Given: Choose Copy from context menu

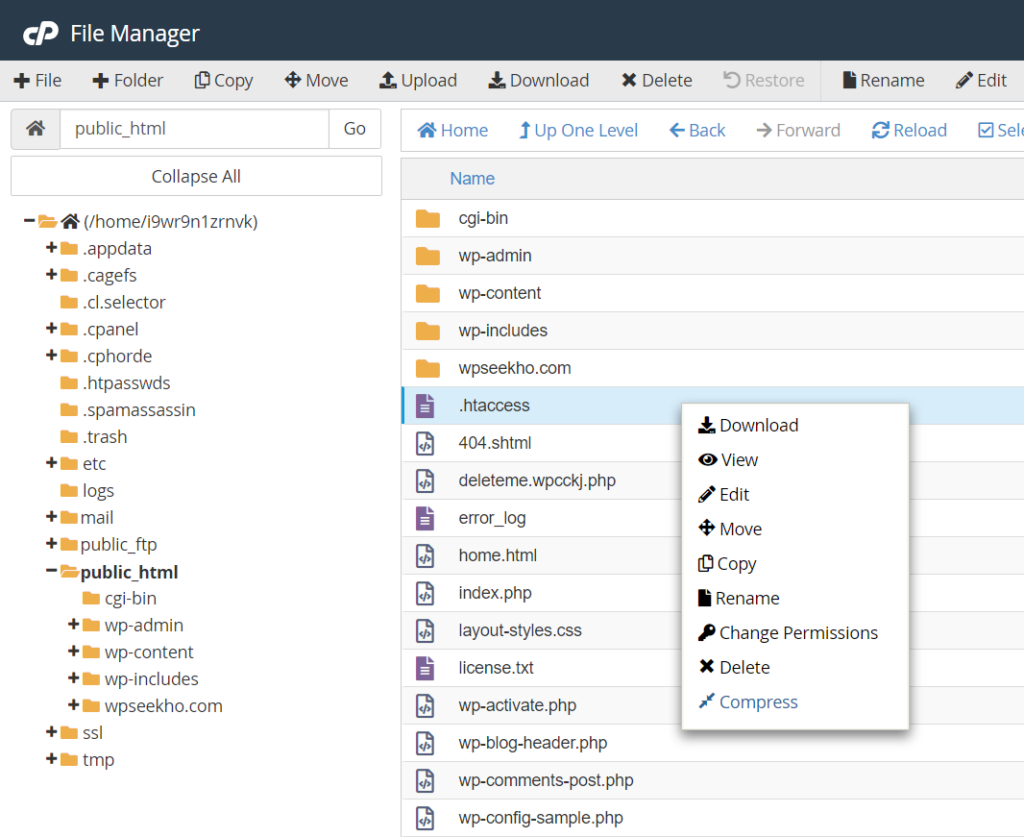Looking at the screenshot, I should (x=727, y=563).
